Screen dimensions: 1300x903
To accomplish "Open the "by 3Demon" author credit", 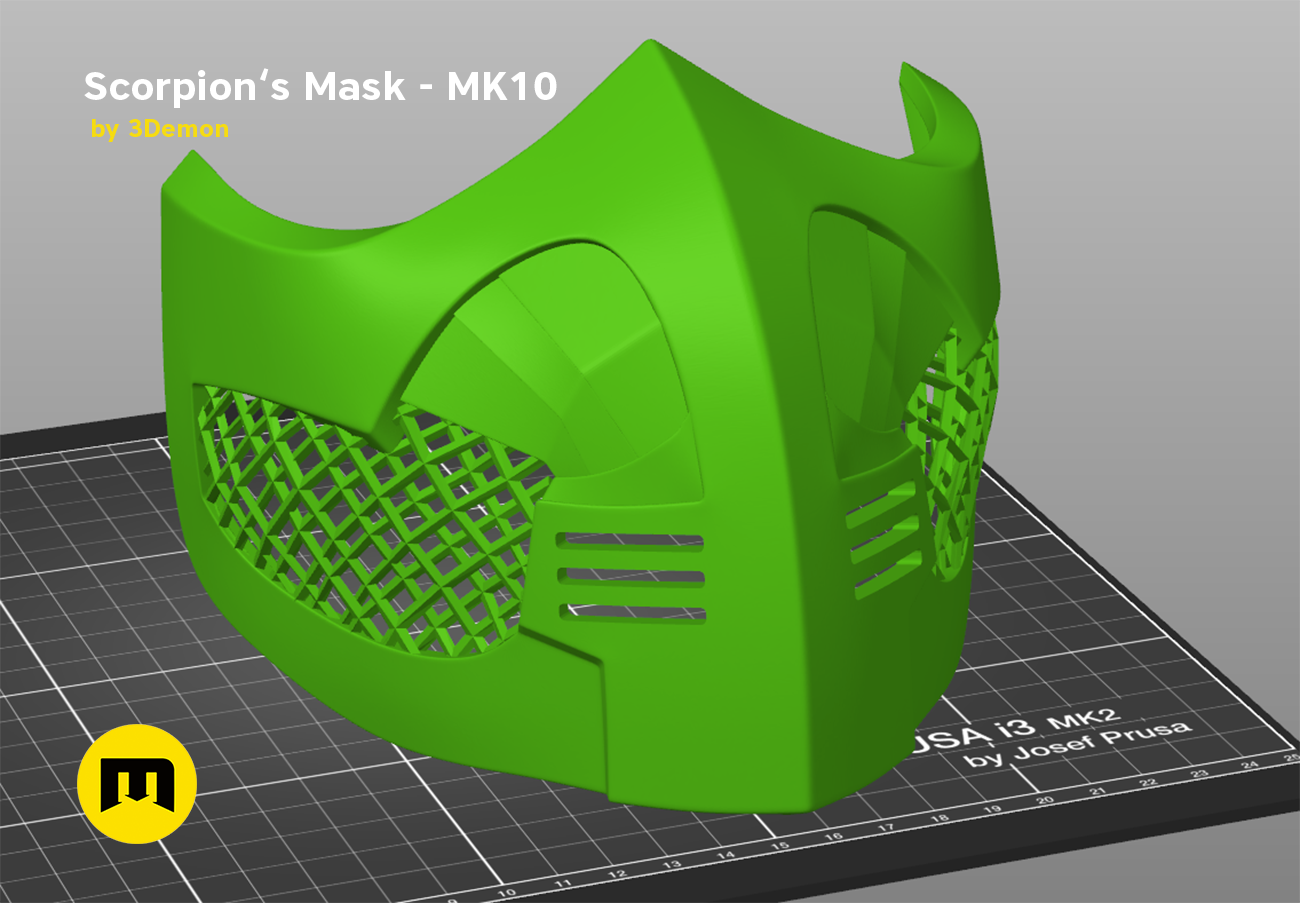I will (160, 129).
